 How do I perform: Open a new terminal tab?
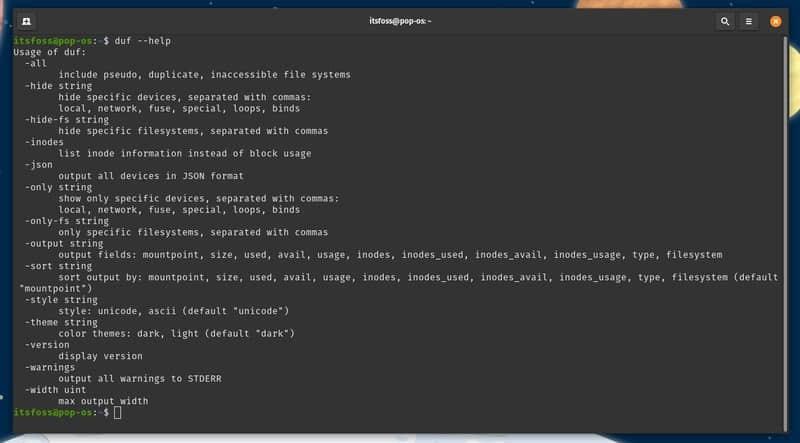pos(25,20)
